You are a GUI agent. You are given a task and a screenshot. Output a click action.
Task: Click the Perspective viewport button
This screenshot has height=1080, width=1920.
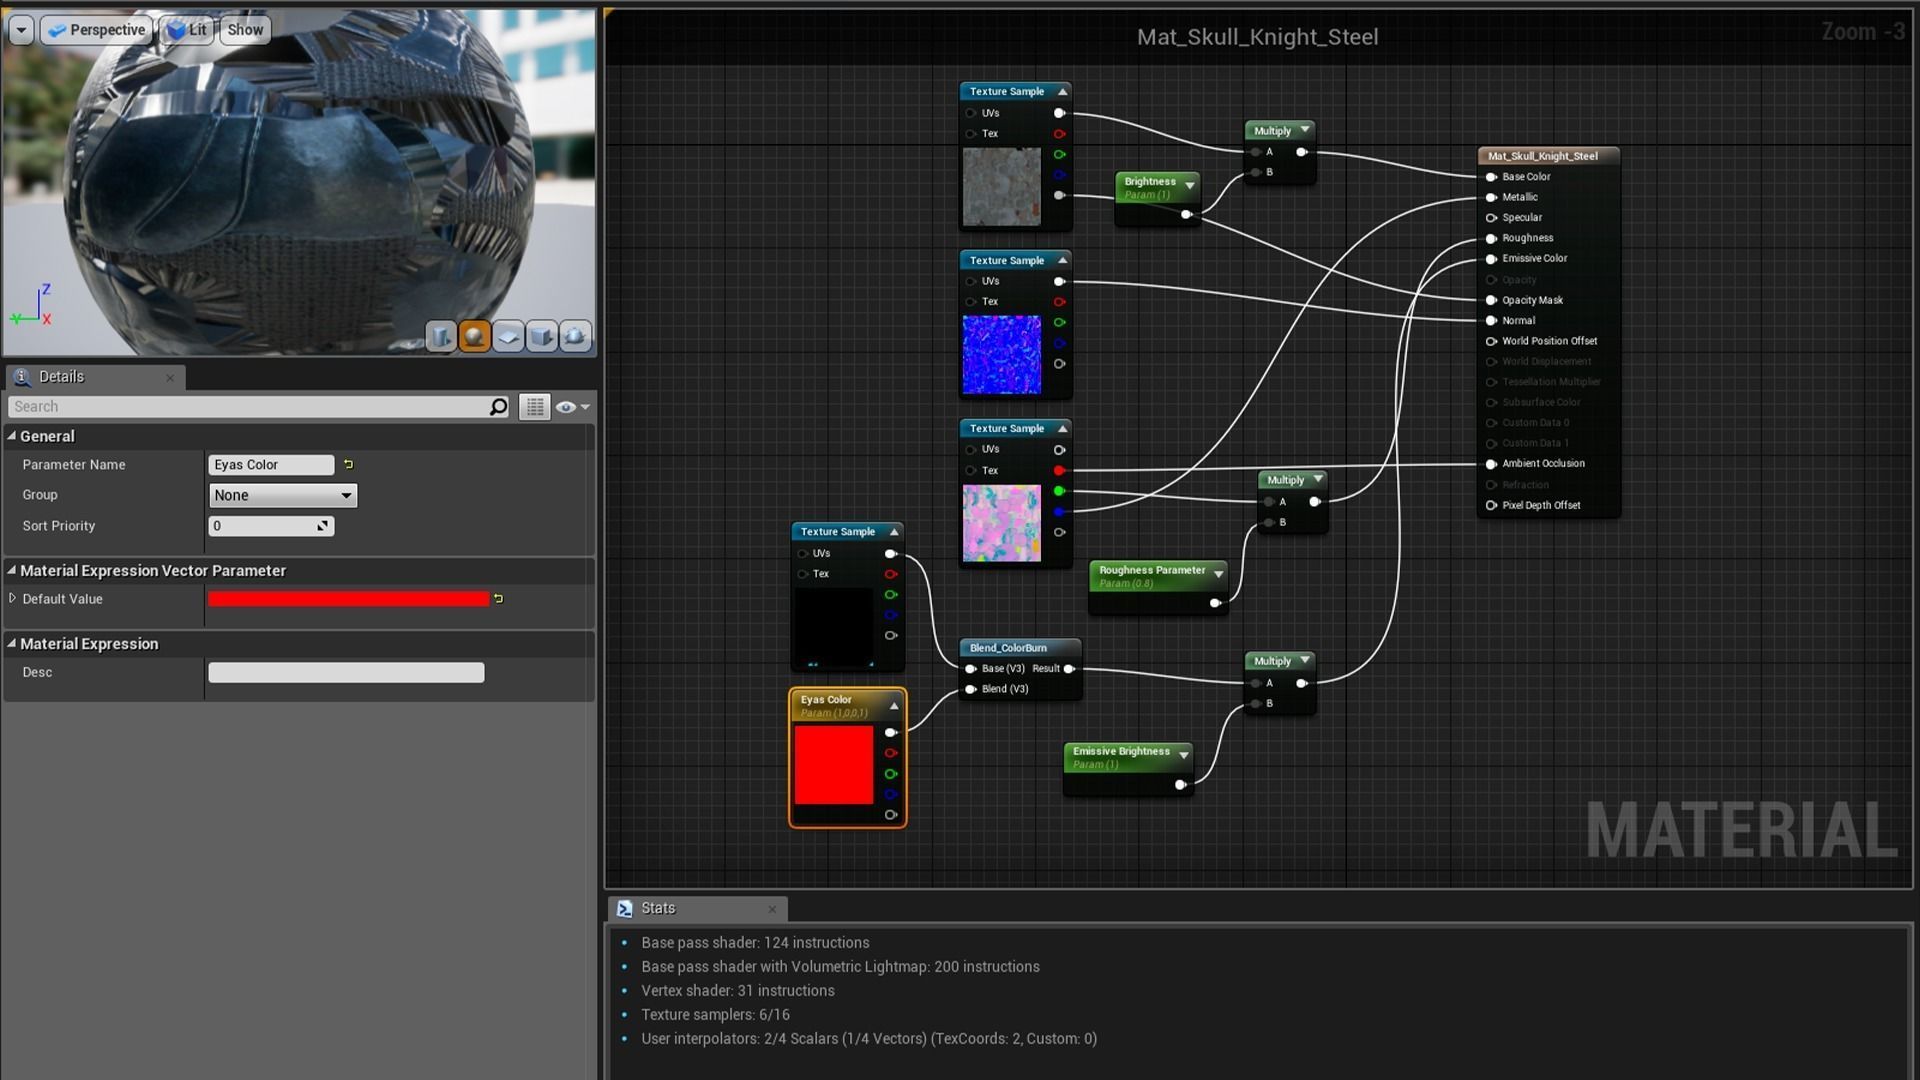[97, 30]
